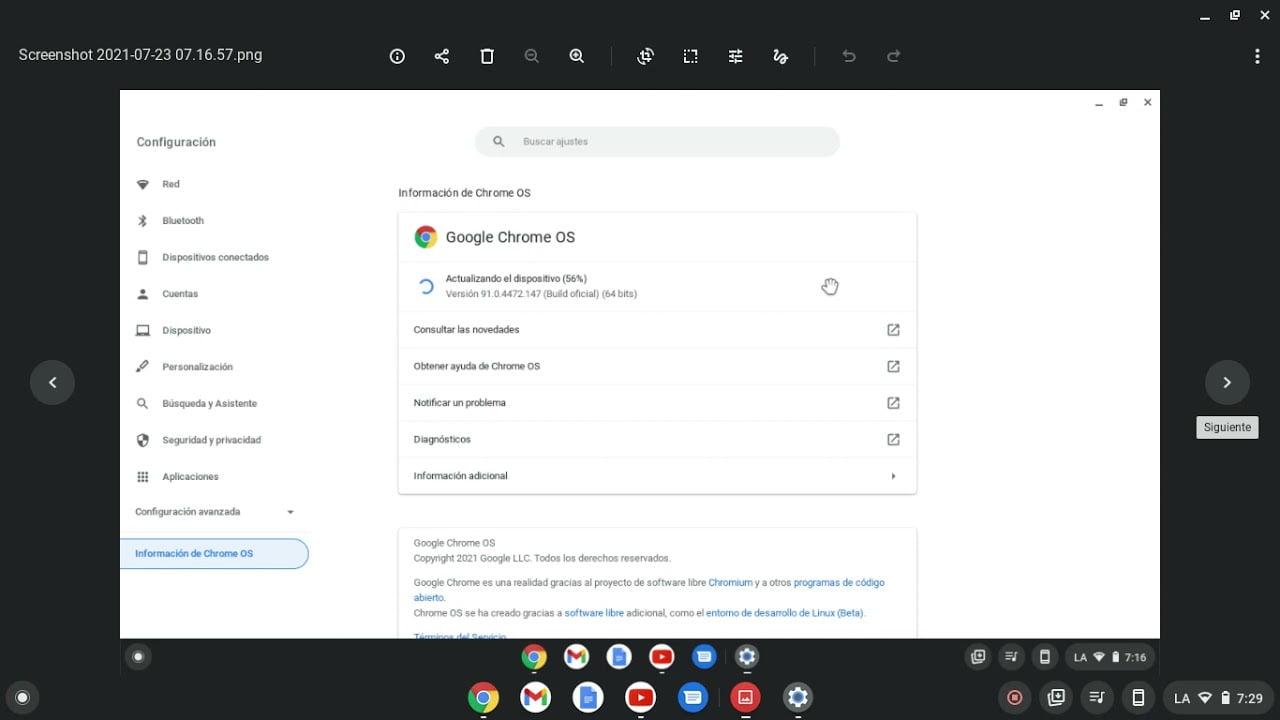The image size is (1280, 720).
Task: Open Consultar las novedades link
Action: pyautogui.click(x=657, y=330)
